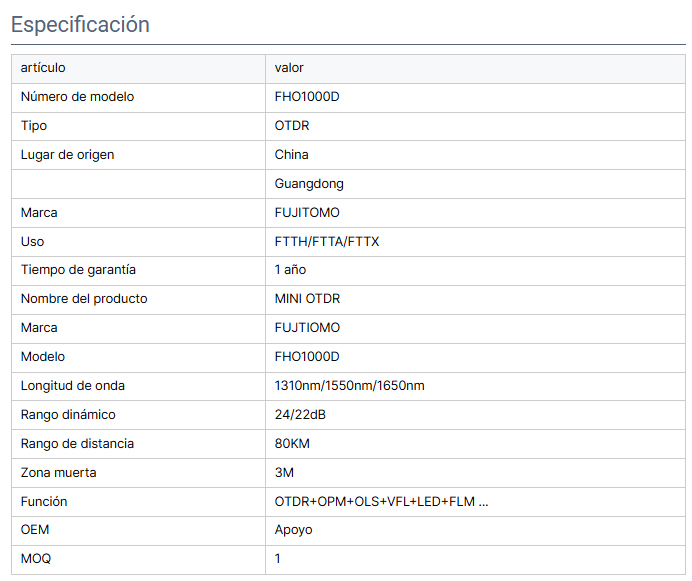Click the artículo column header

pos(43,68)
